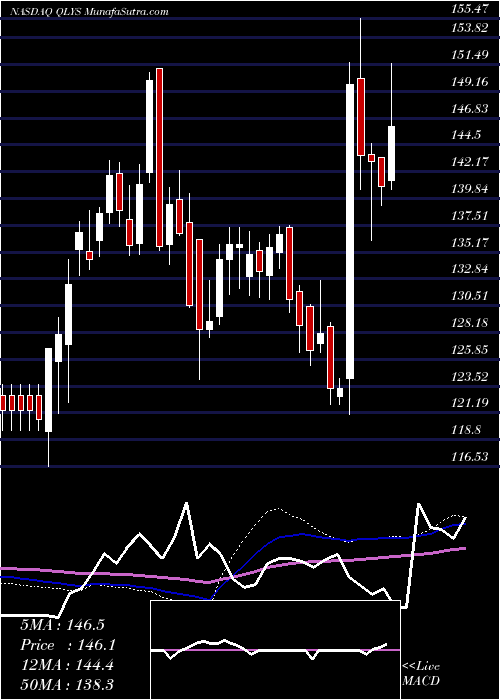The image size is (500, 700).
Task: Click the NASDAQ QLYS MunafaSutra.com title text
Action: click(90, 11)
